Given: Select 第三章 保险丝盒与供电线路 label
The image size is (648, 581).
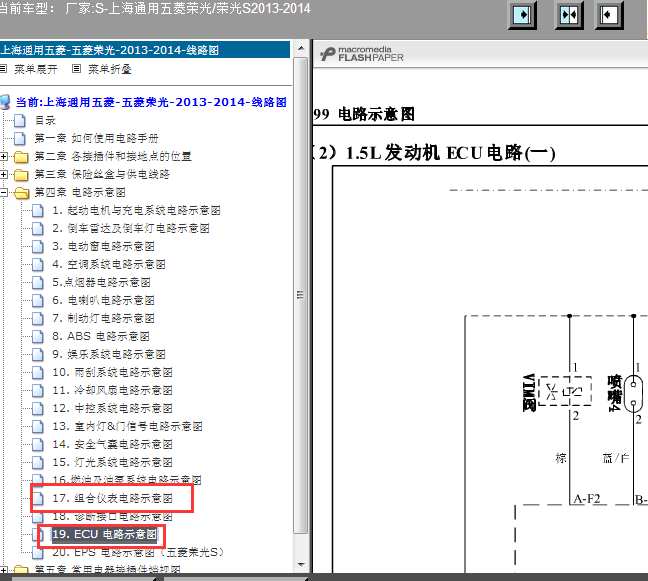Looking at the screenshot, I should pyautogui.click(x=102, y=174).
